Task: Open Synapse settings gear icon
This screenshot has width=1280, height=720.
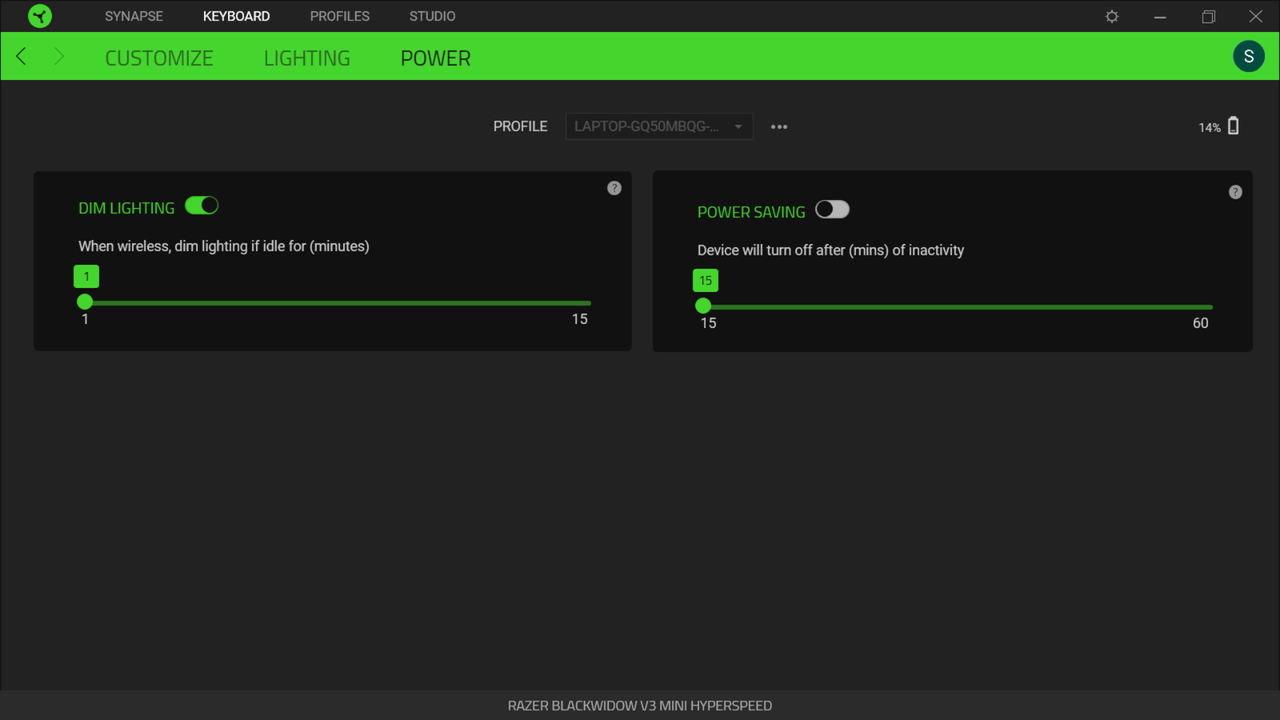Action: coord(1111,16)
